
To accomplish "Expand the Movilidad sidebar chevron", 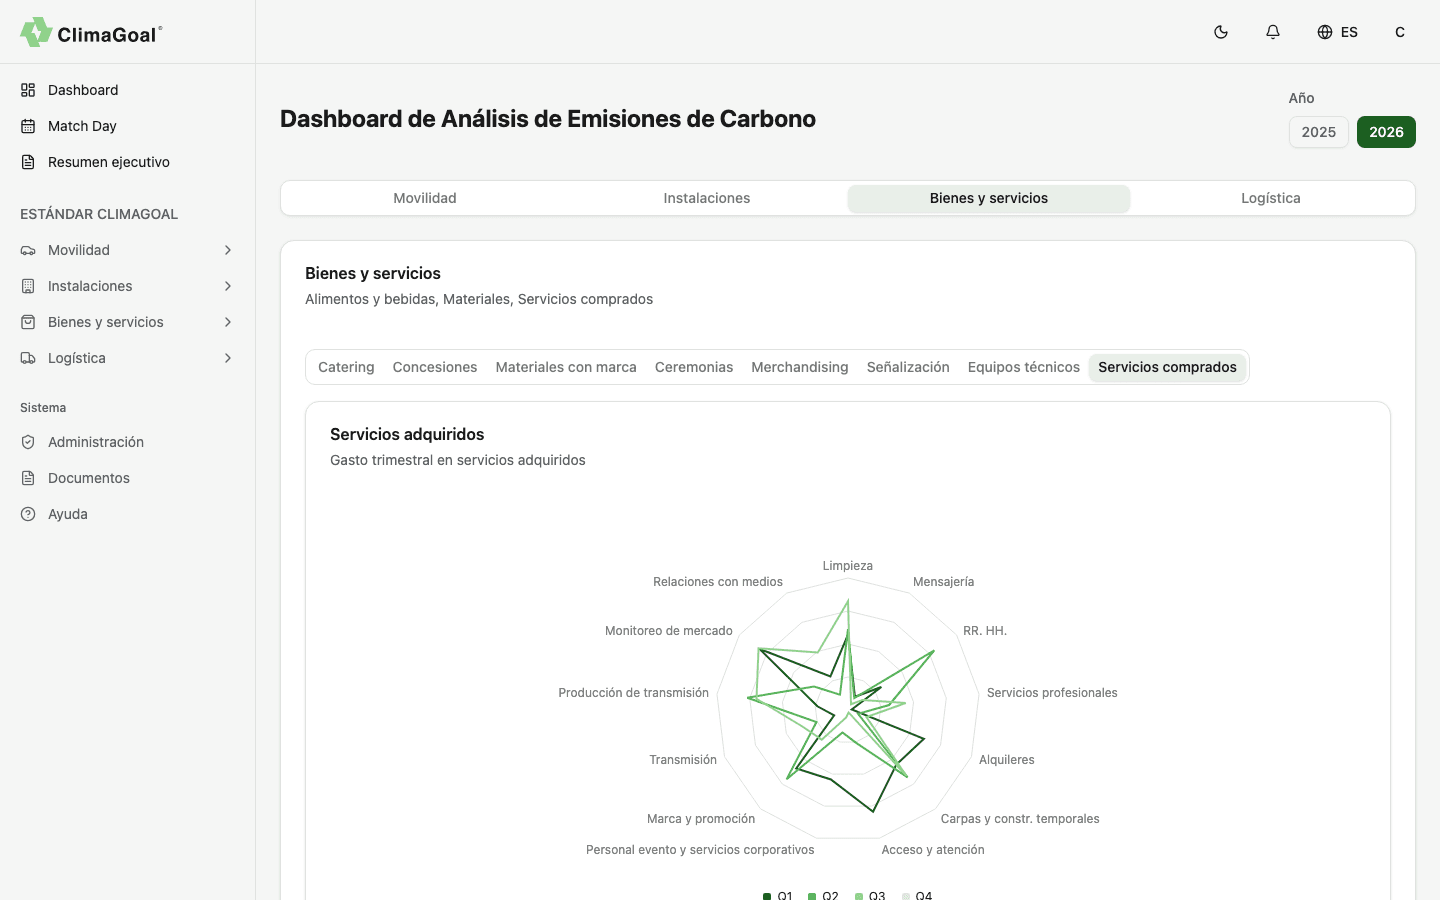I will pyautogui.click(x=228, y=250).
